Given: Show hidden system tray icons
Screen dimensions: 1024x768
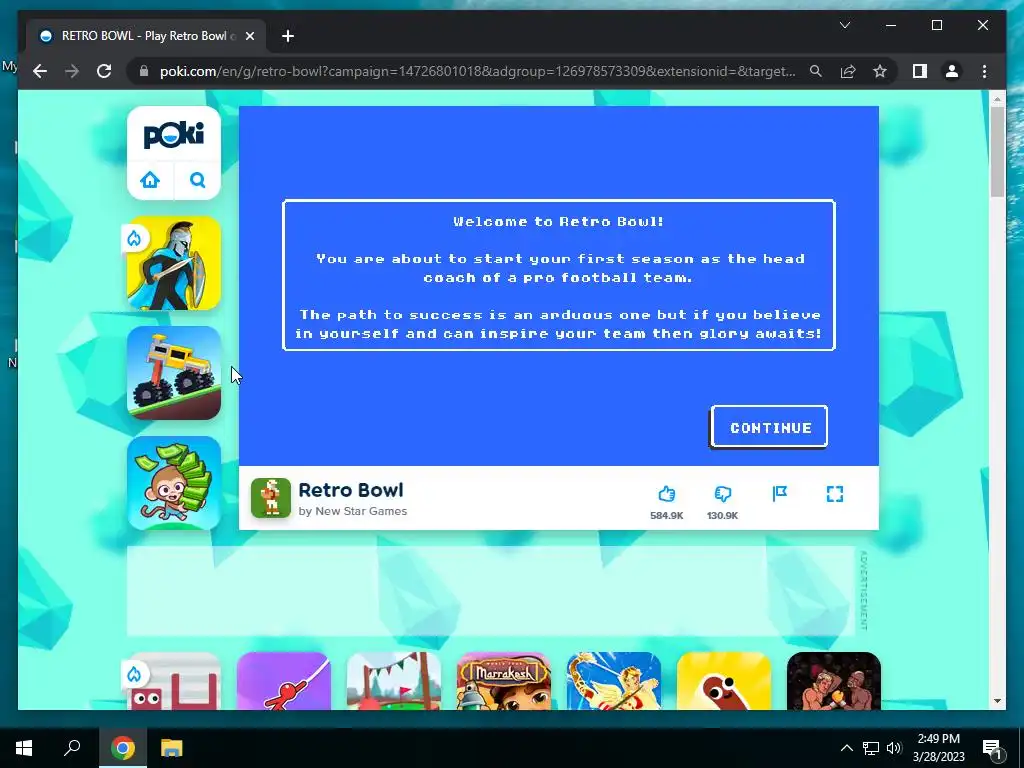Looking at the screenshot, I should click(846, 748).
